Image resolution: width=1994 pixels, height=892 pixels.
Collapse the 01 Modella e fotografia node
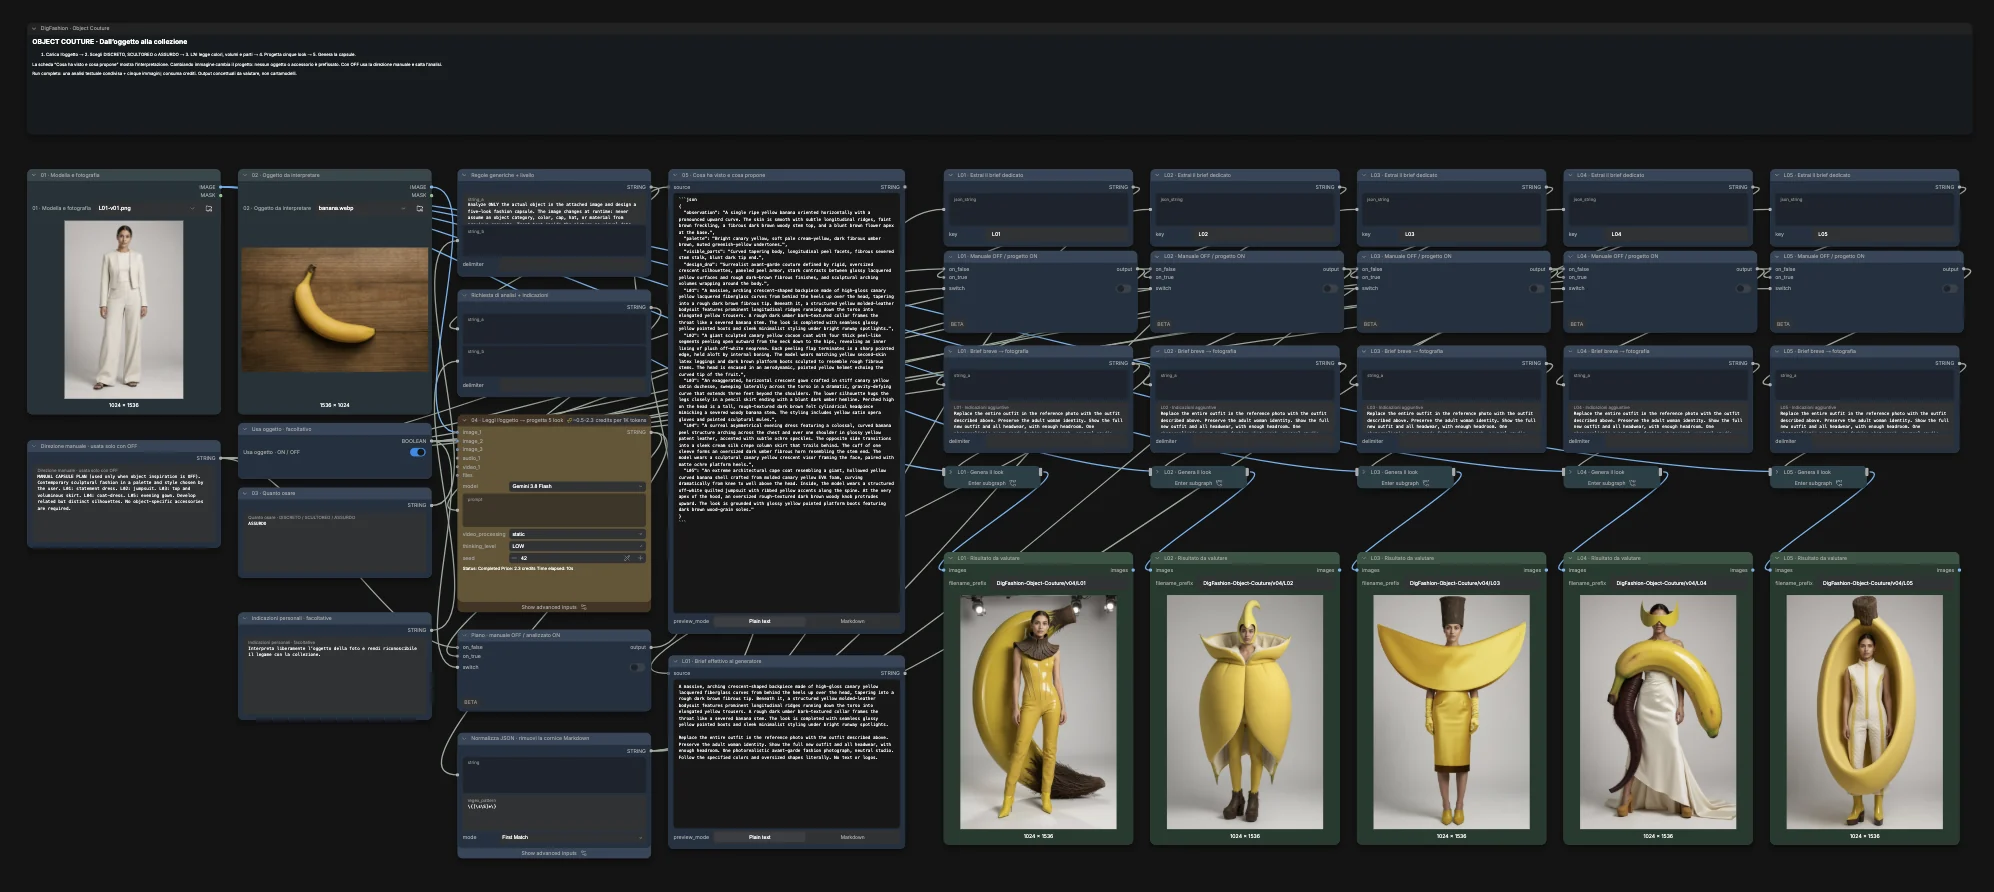point(34,175)
